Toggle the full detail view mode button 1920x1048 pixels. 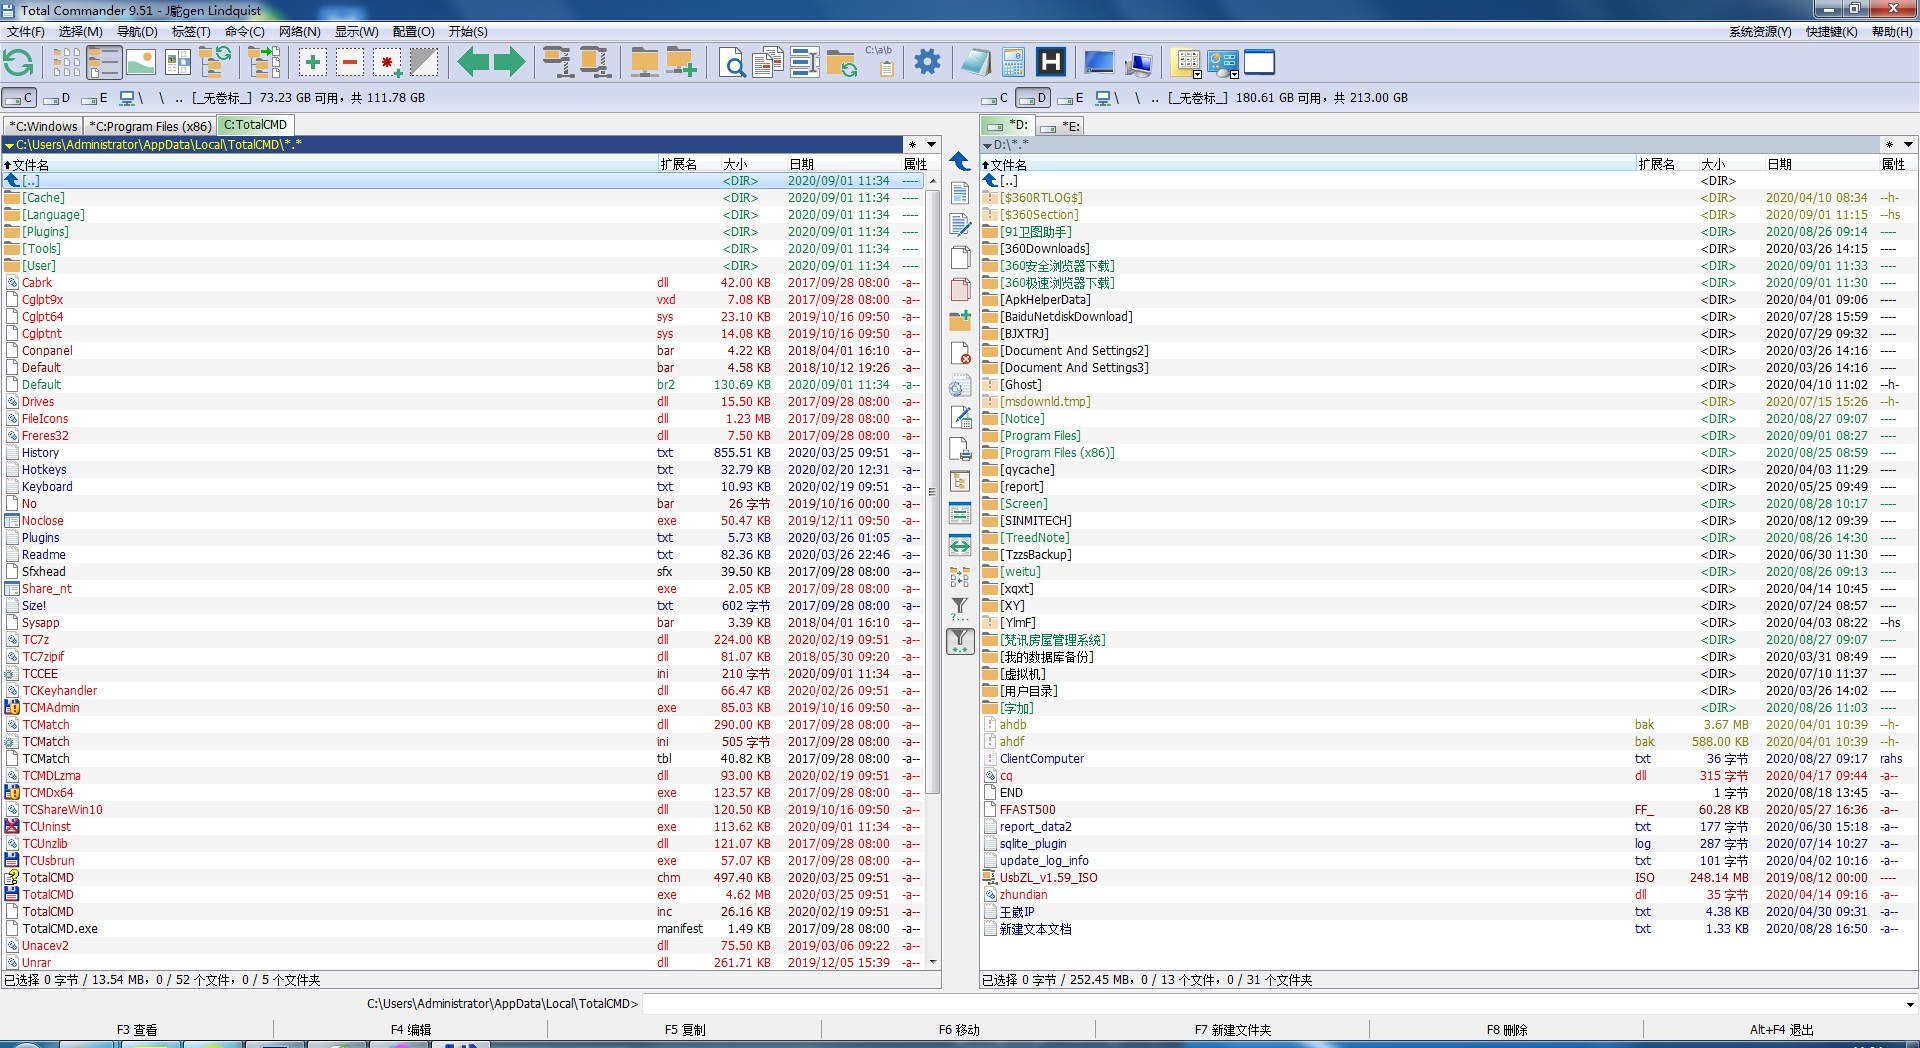[103, 63]
